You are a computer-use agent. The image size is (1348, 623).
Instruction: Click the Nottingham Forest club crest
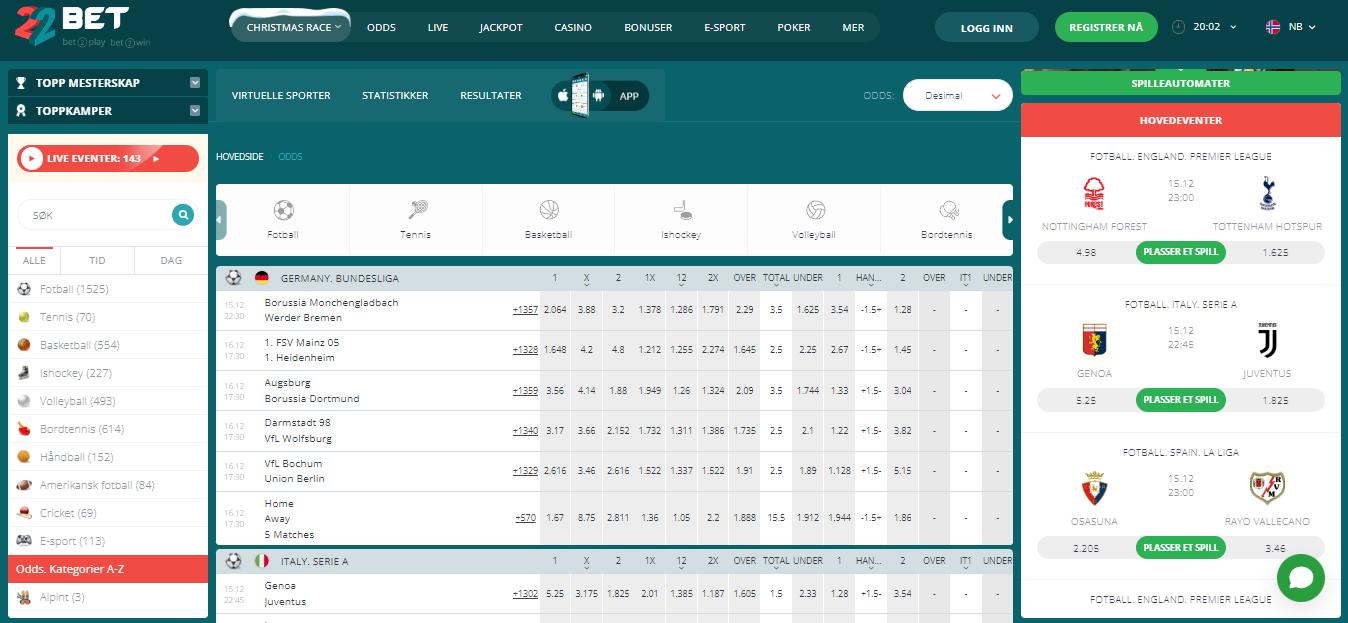1094,194
